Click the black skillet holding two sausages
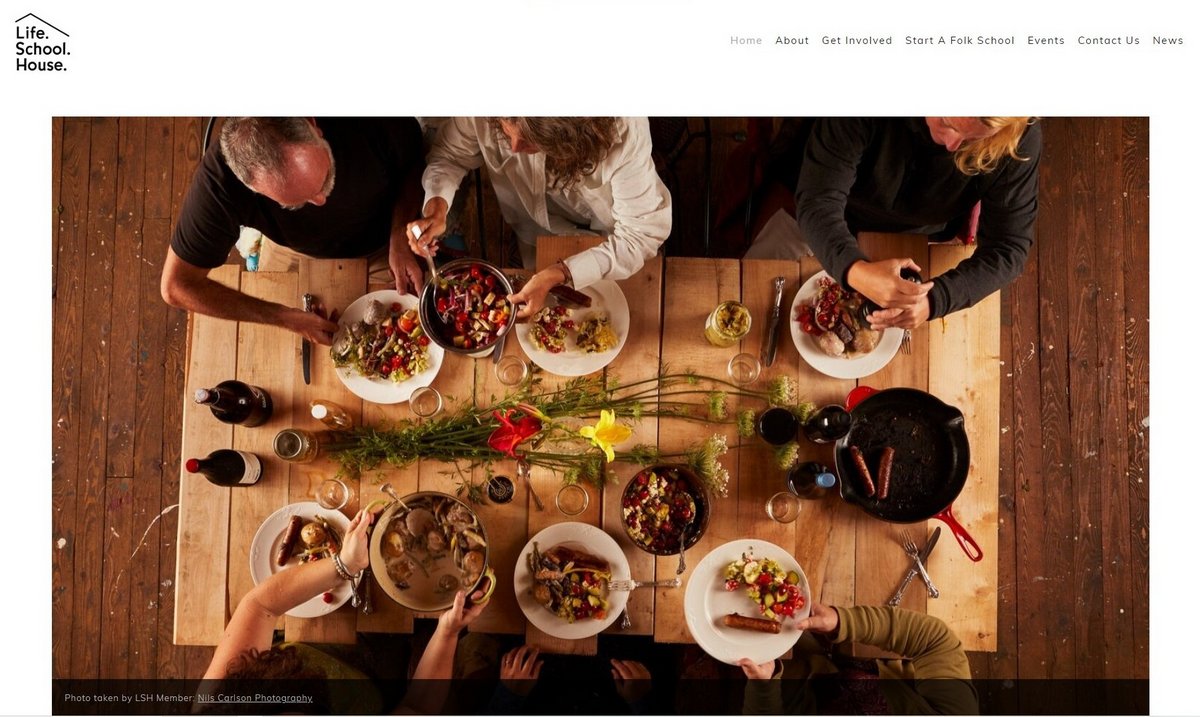 point(899,455)
